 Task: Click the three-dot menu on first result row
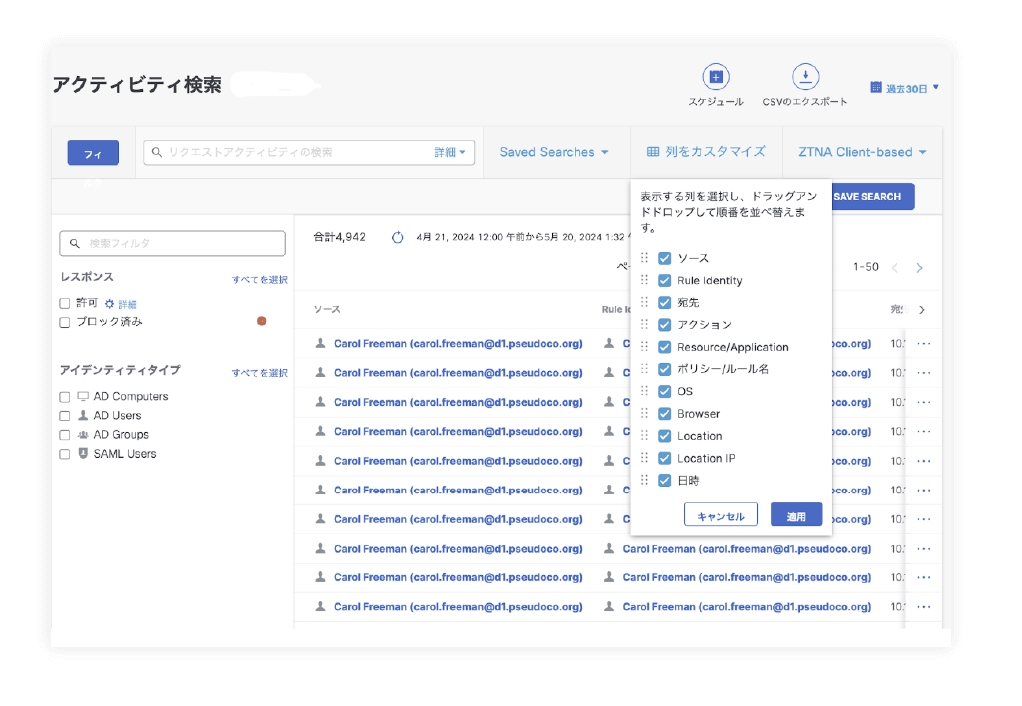(923, 344)
